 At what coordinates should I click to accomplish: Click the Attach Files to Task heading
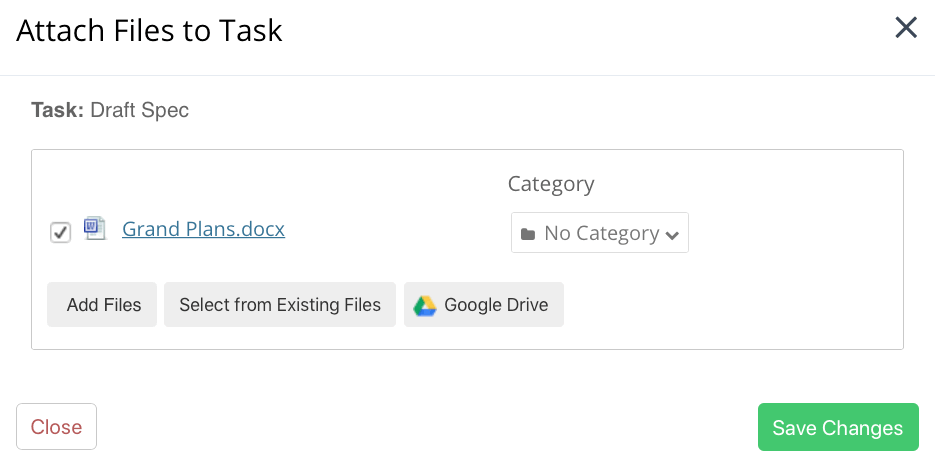pyautogui.click(x=149, y=30)
